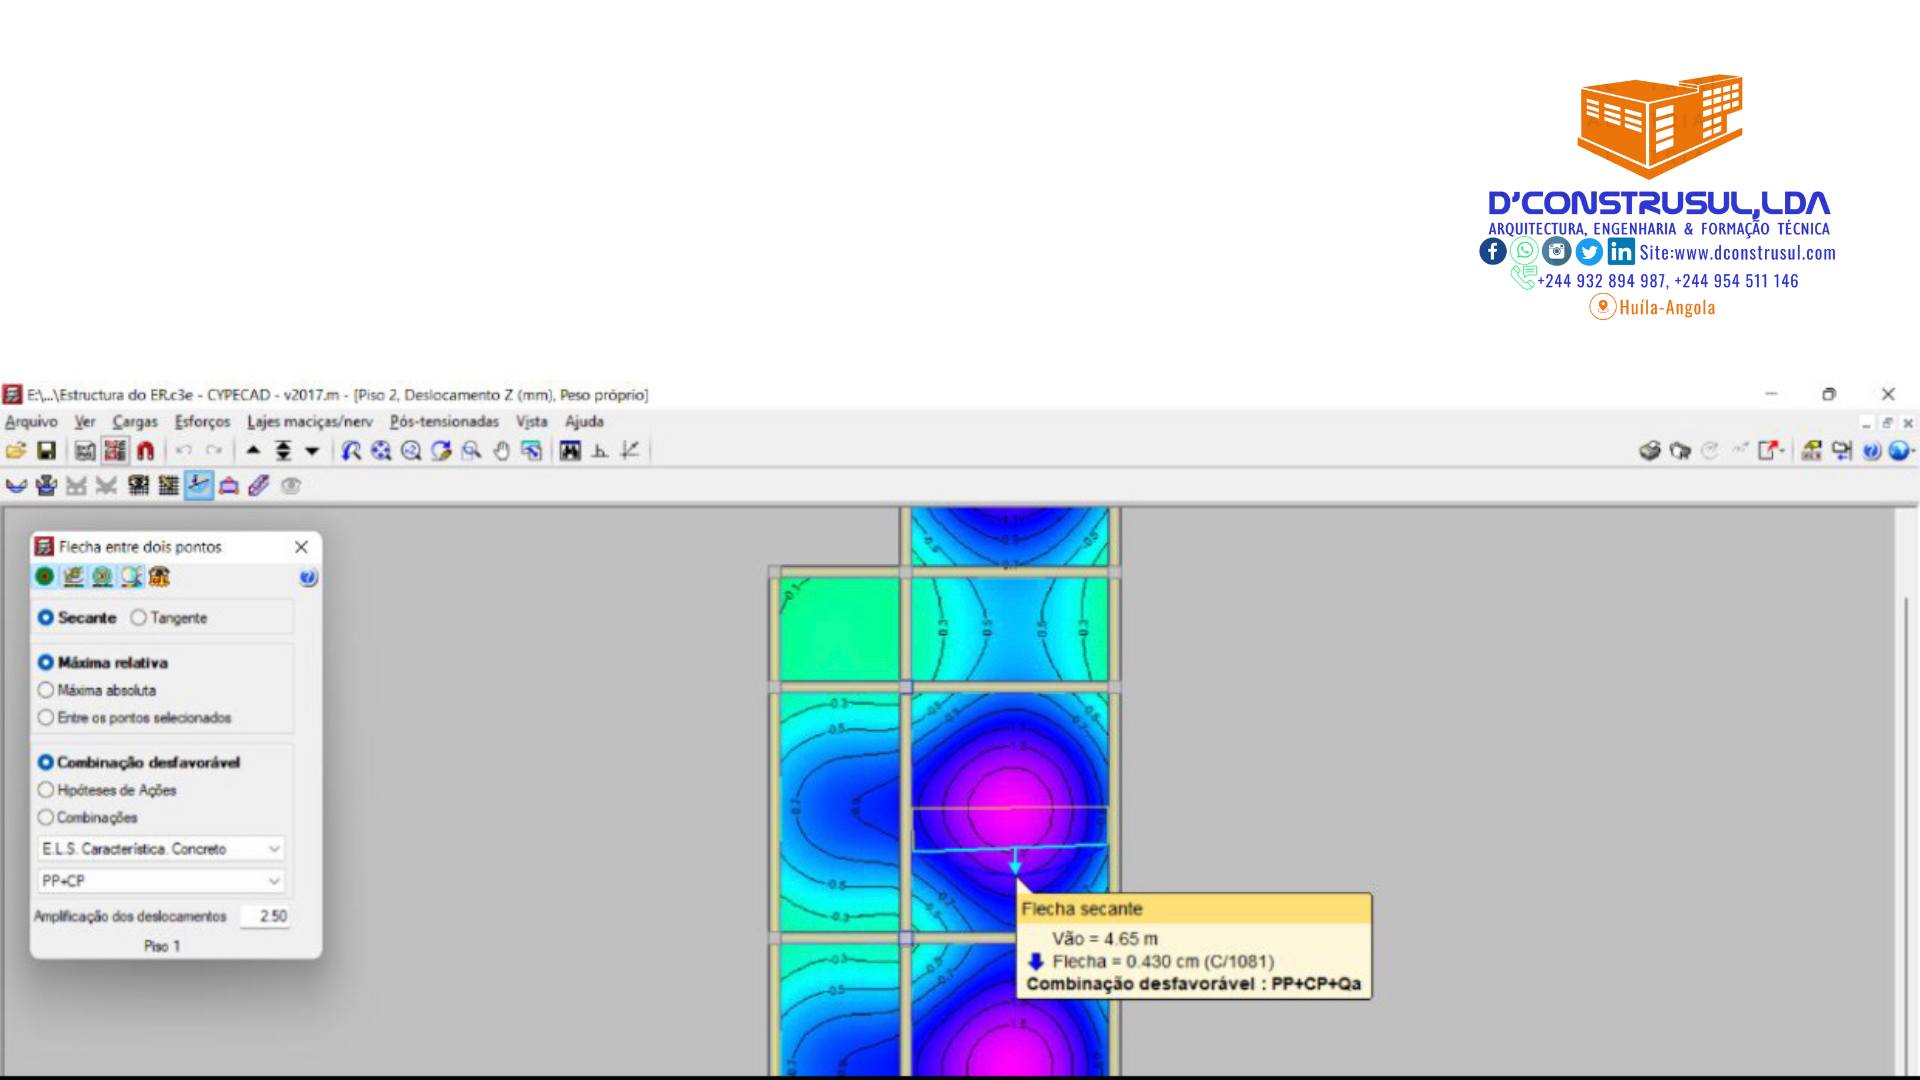1920x1080 pixels.
Task: Click the go-to-floor selector icon between triangles
Action: tap(283, 451)
